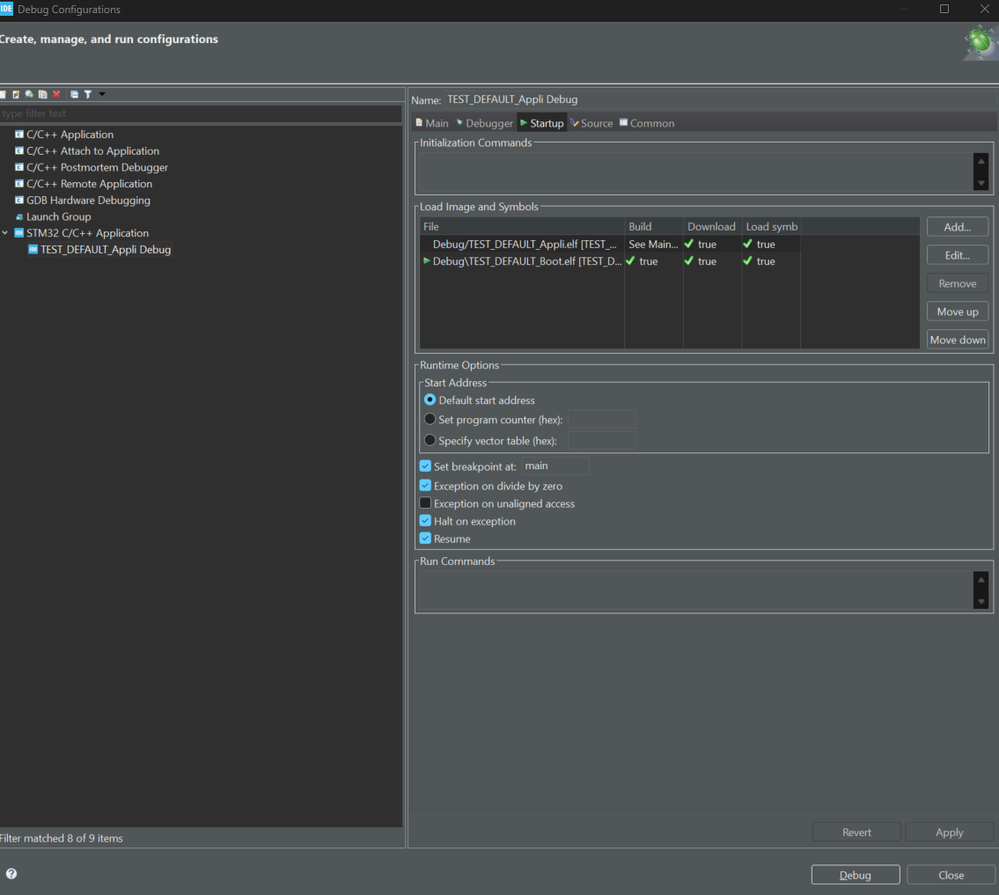Image resolution: width=999 pixels, height=895 pixels.
Task: Click the Load symbols checkmark in Appli.elf row
Action: [747, 243]
